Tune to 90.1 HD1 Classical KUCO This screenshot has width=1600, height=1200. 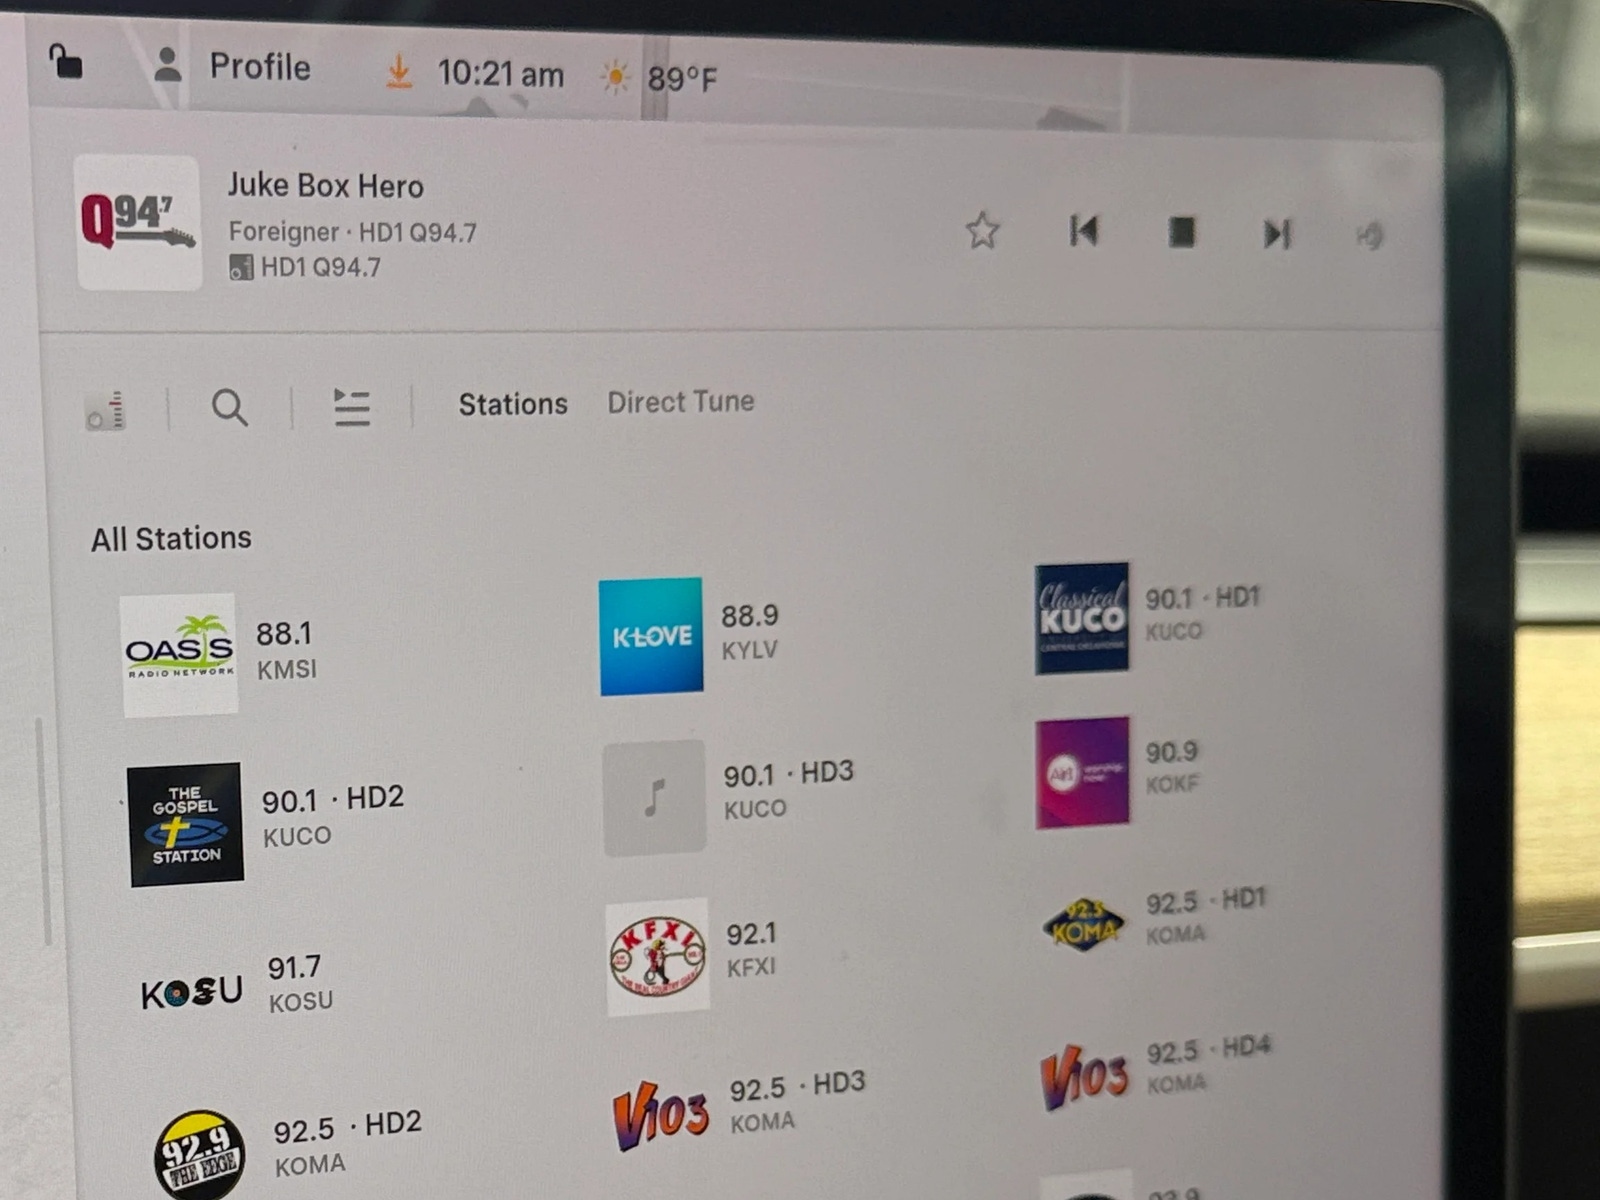(x=1148, y=616)
